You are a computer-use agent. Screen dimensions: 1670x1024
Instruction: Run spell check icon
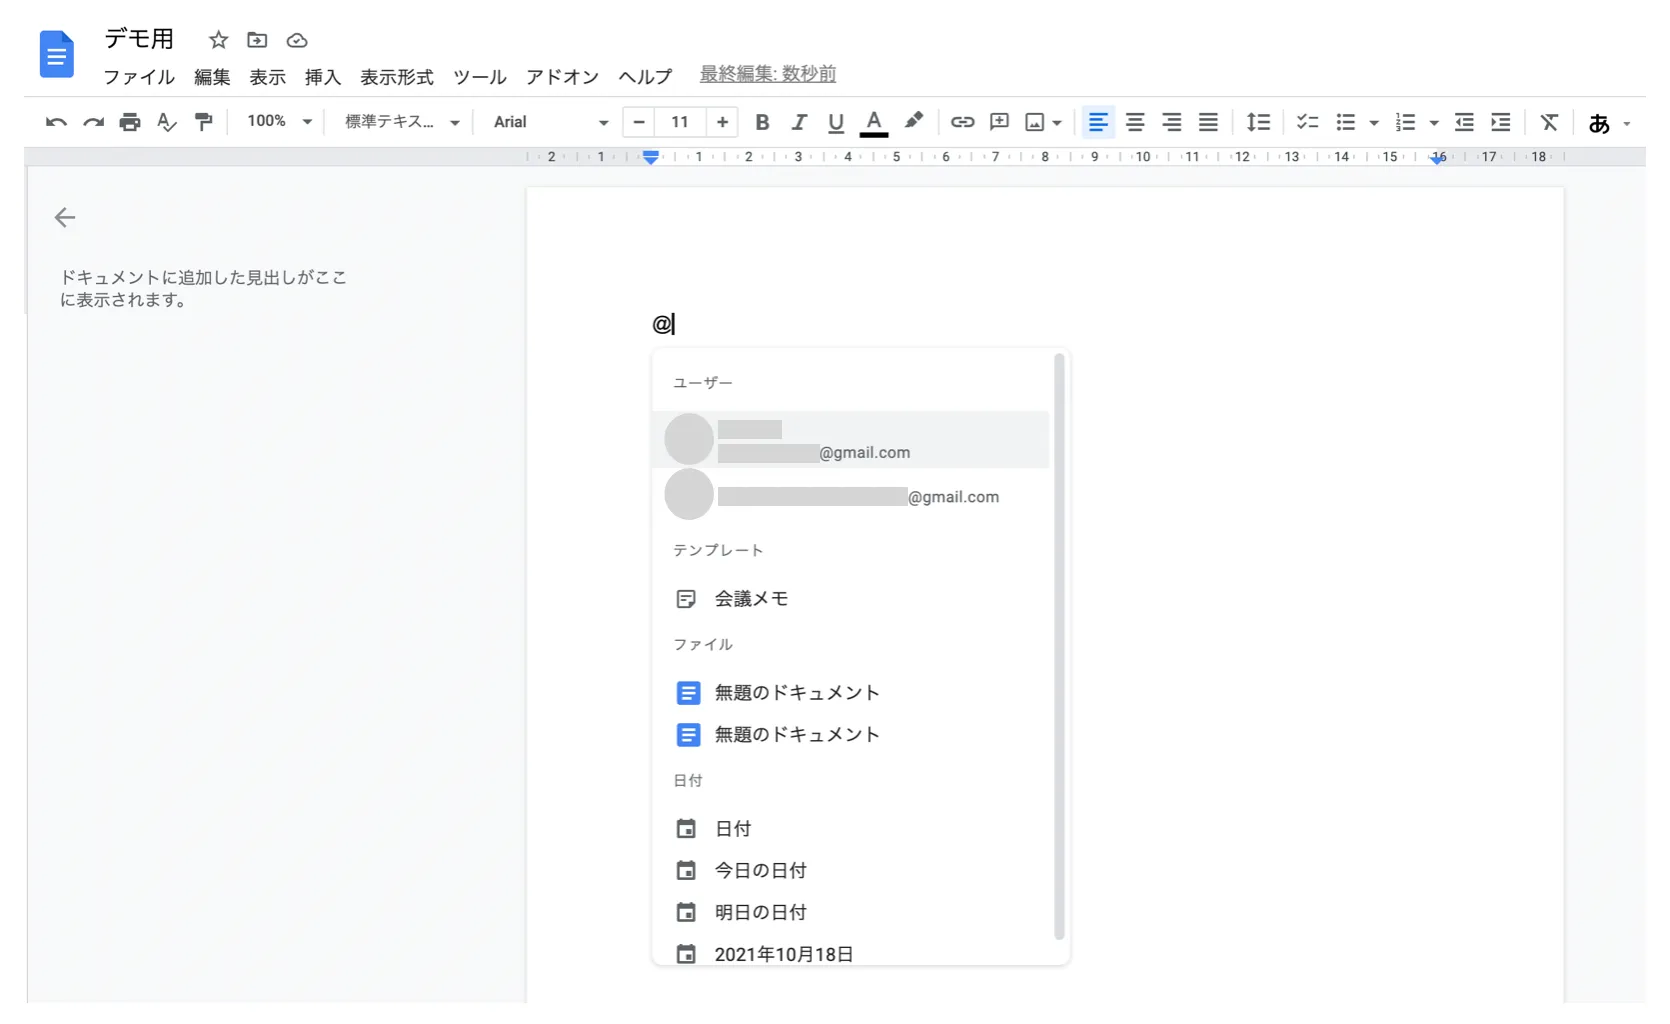point(167,122)
